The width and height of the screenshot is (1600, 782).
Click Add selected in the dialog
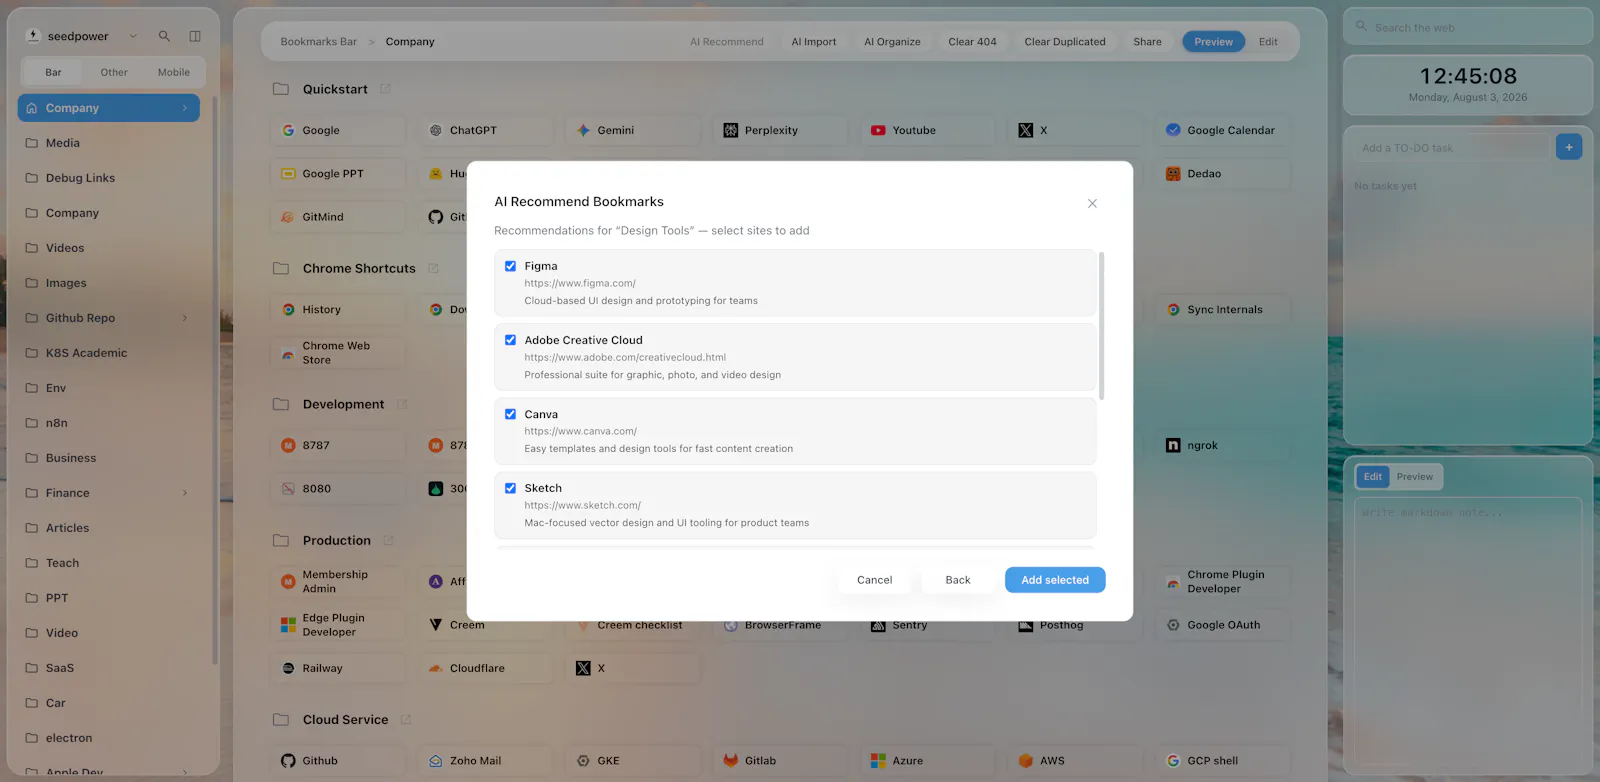tap(1055, 580)
